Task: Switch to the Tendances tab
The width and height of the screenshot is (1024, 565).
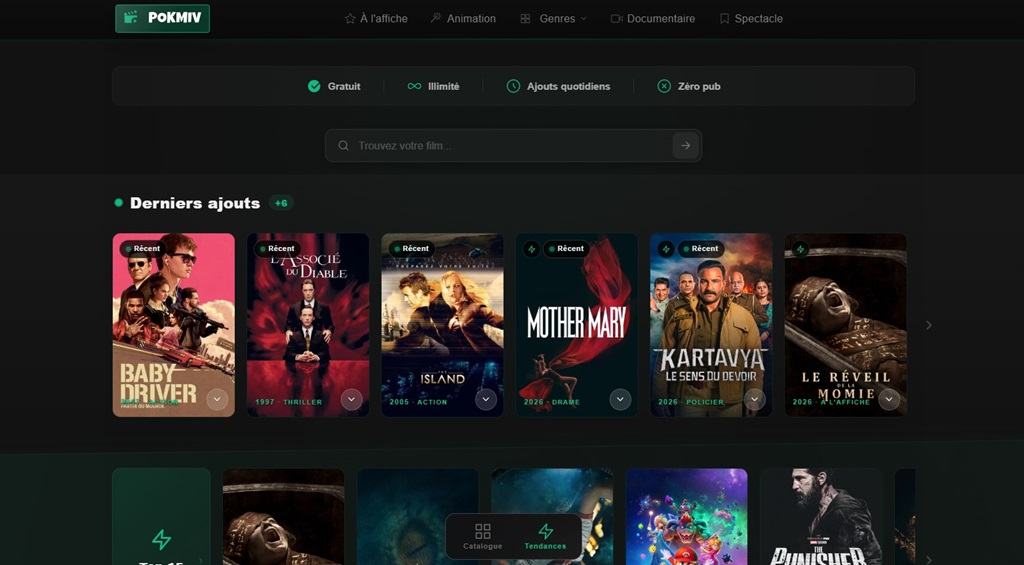Action: tap(545, 536)
